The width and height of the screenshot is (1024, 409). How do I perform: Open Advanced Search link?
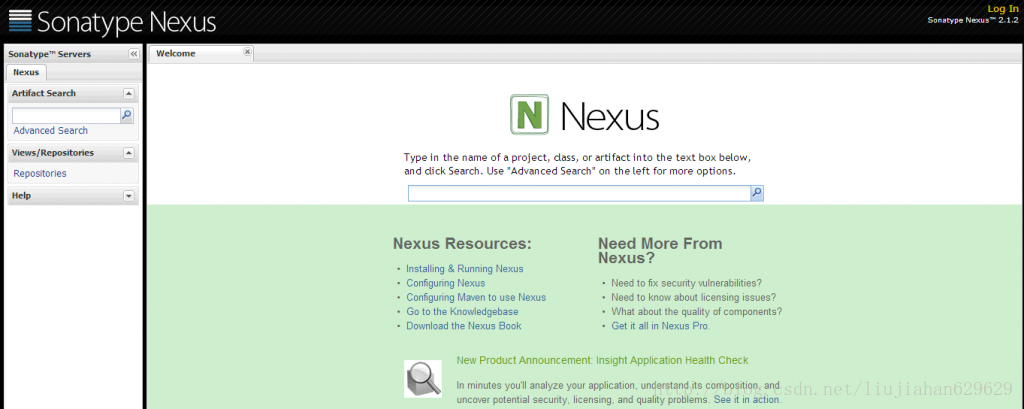50,131
